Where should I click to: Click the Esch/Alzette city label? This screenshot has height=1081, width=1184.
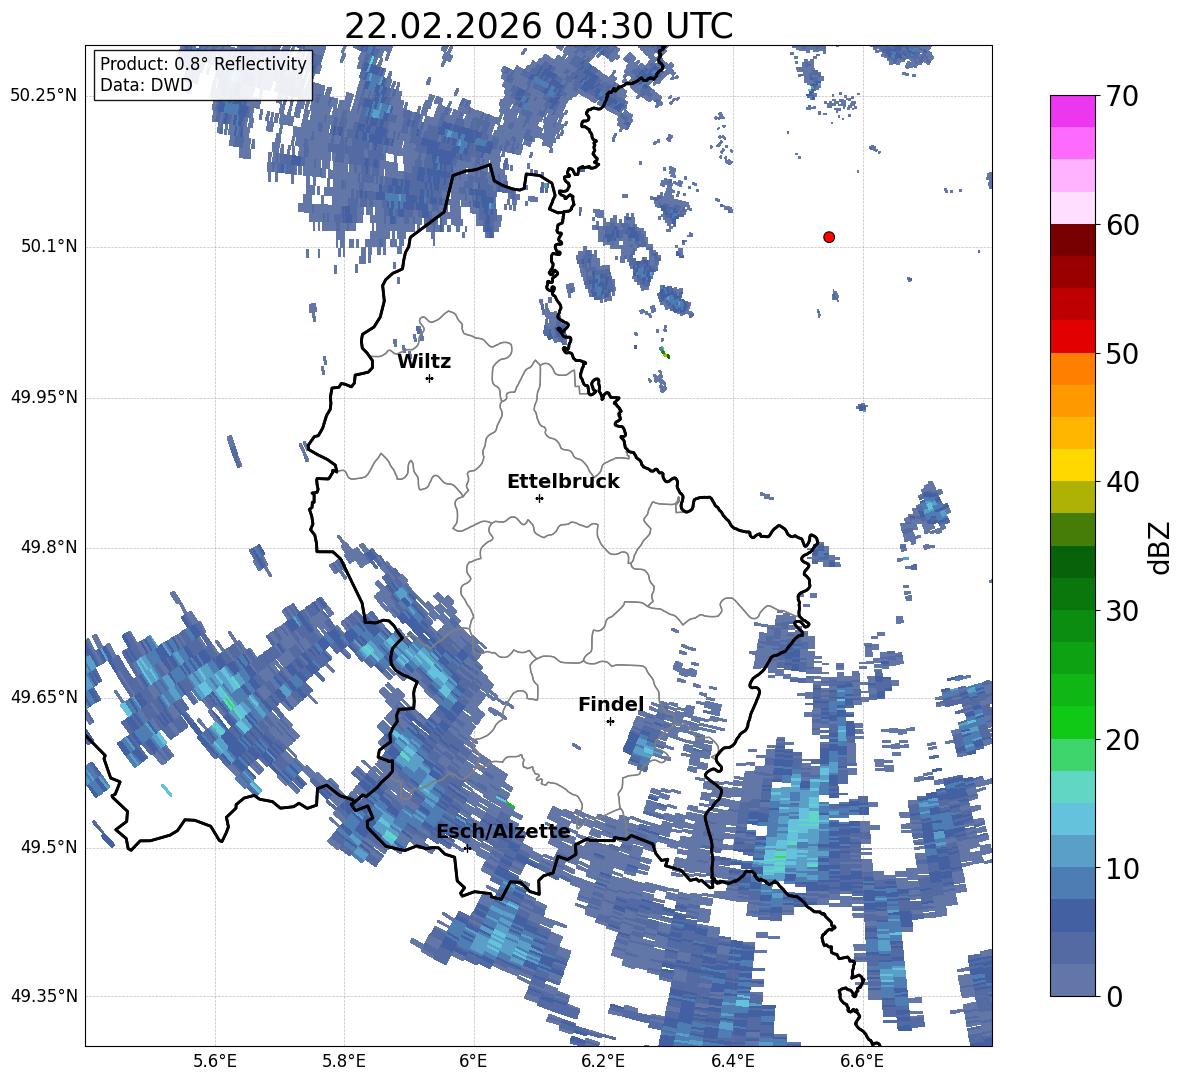tap(504, 831)
